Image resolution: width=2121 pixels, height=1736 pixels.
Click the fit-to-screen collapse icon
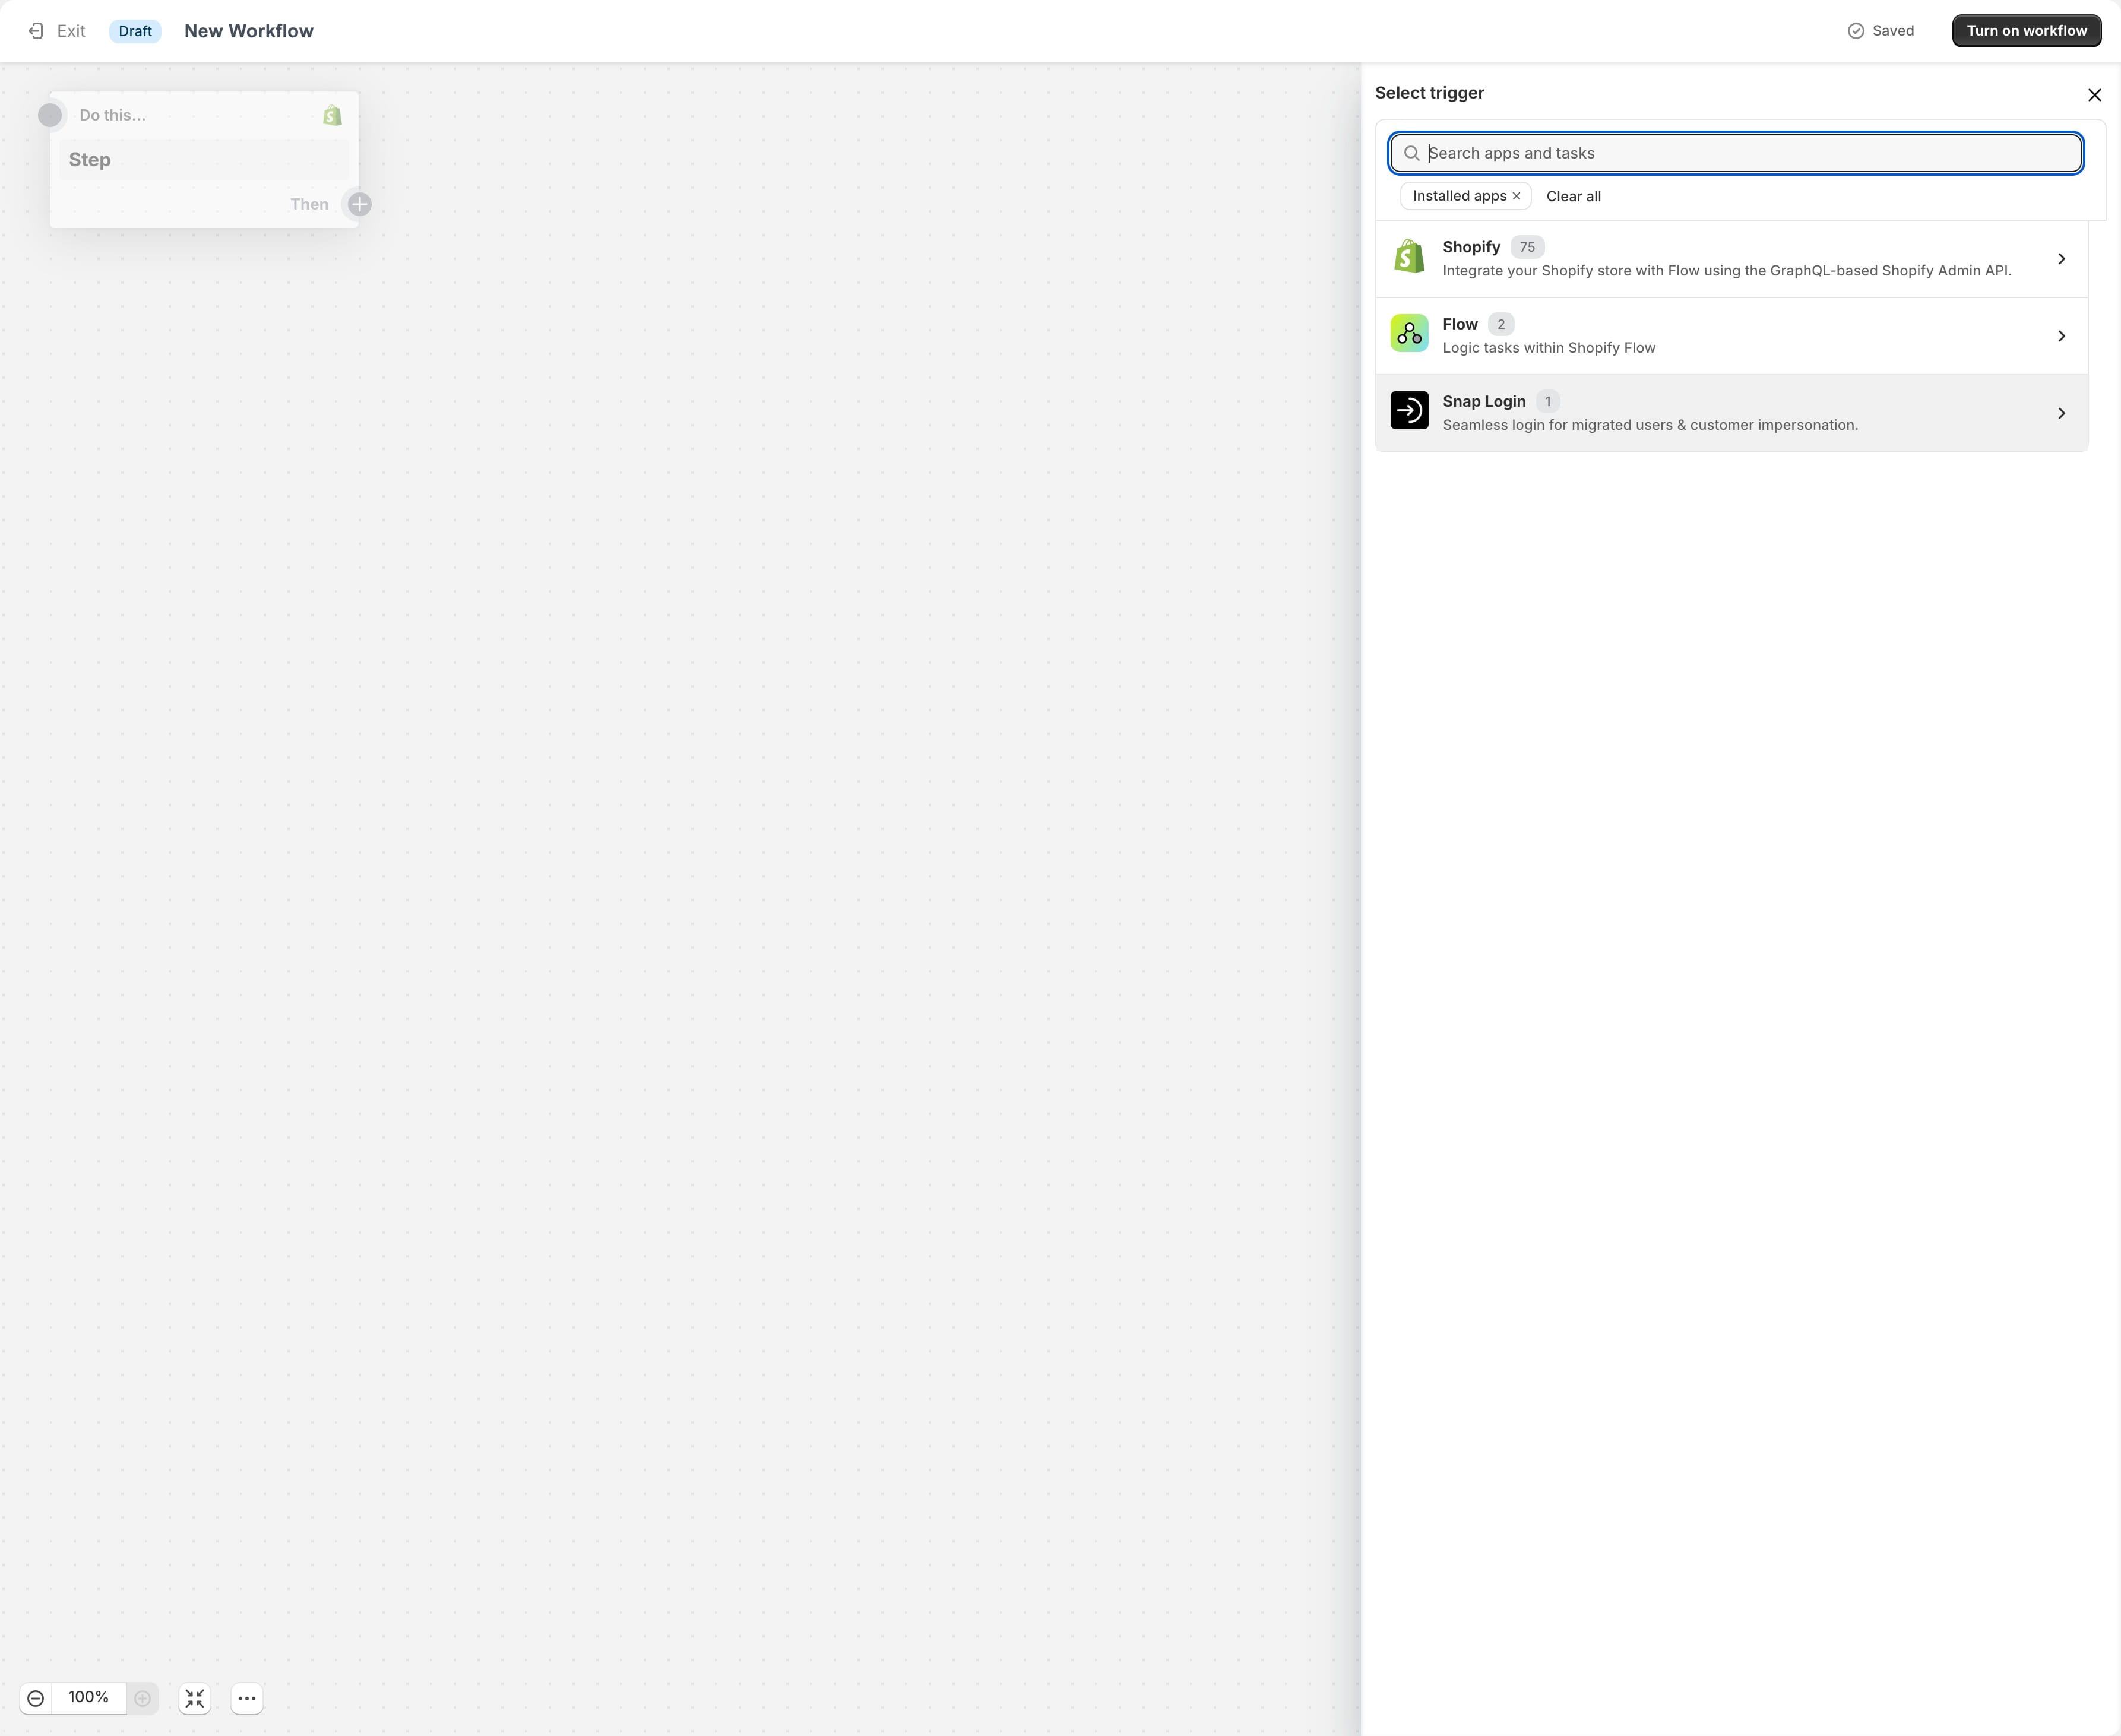point(195,1698)
